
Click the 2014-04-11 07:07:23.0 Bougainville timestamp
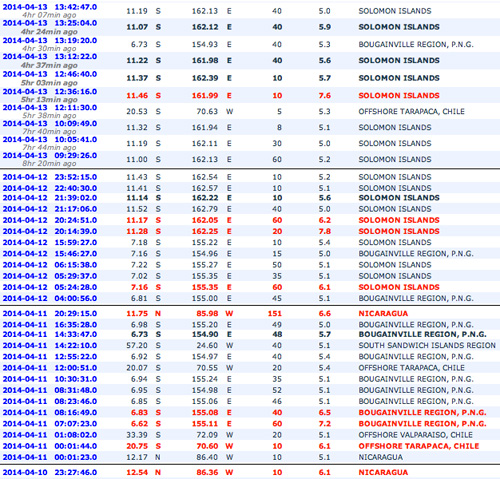click(x=50, y=424)
